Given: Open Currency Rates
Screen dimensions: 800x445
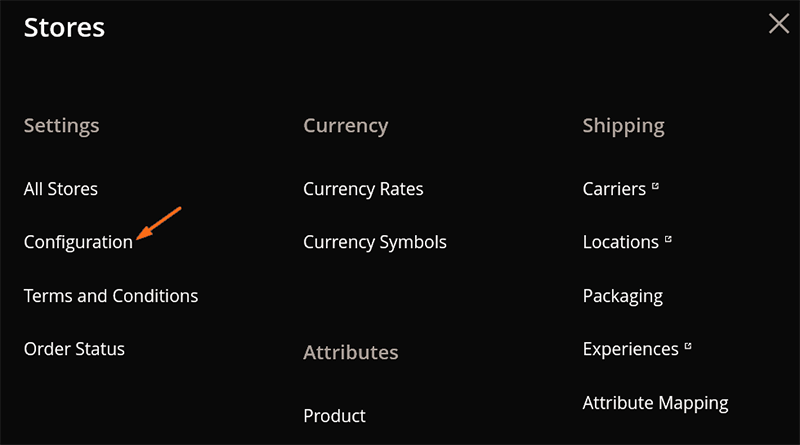Looking at the screenshot, I should [363, 189].
